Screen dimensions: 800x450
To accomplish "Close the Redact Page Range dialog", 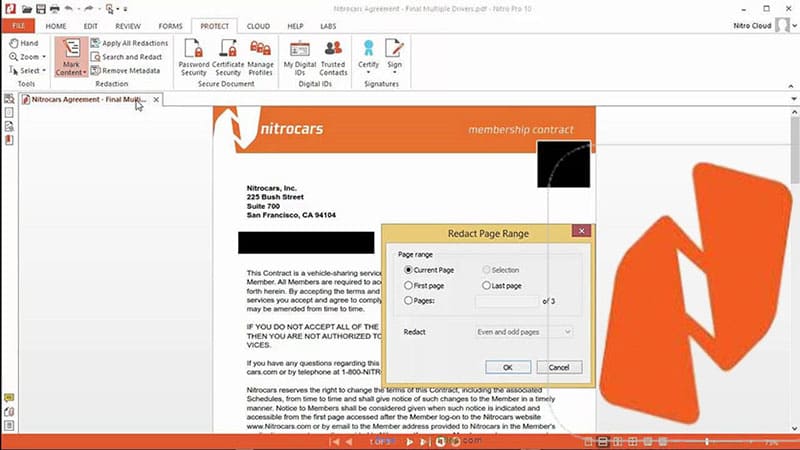I will [x=581, y=231].
